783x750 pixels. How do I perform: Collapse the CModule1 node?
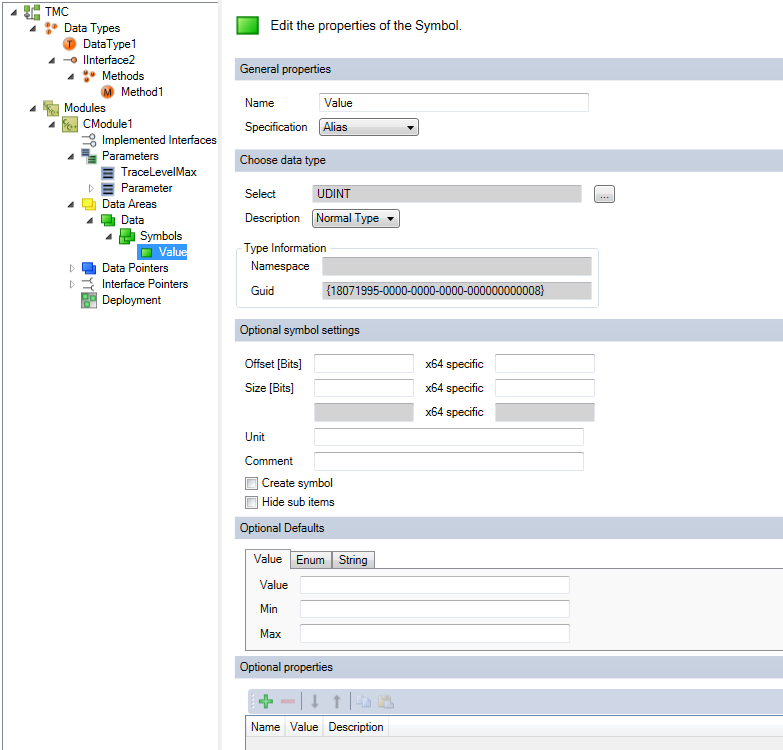[x=51, y=124]
